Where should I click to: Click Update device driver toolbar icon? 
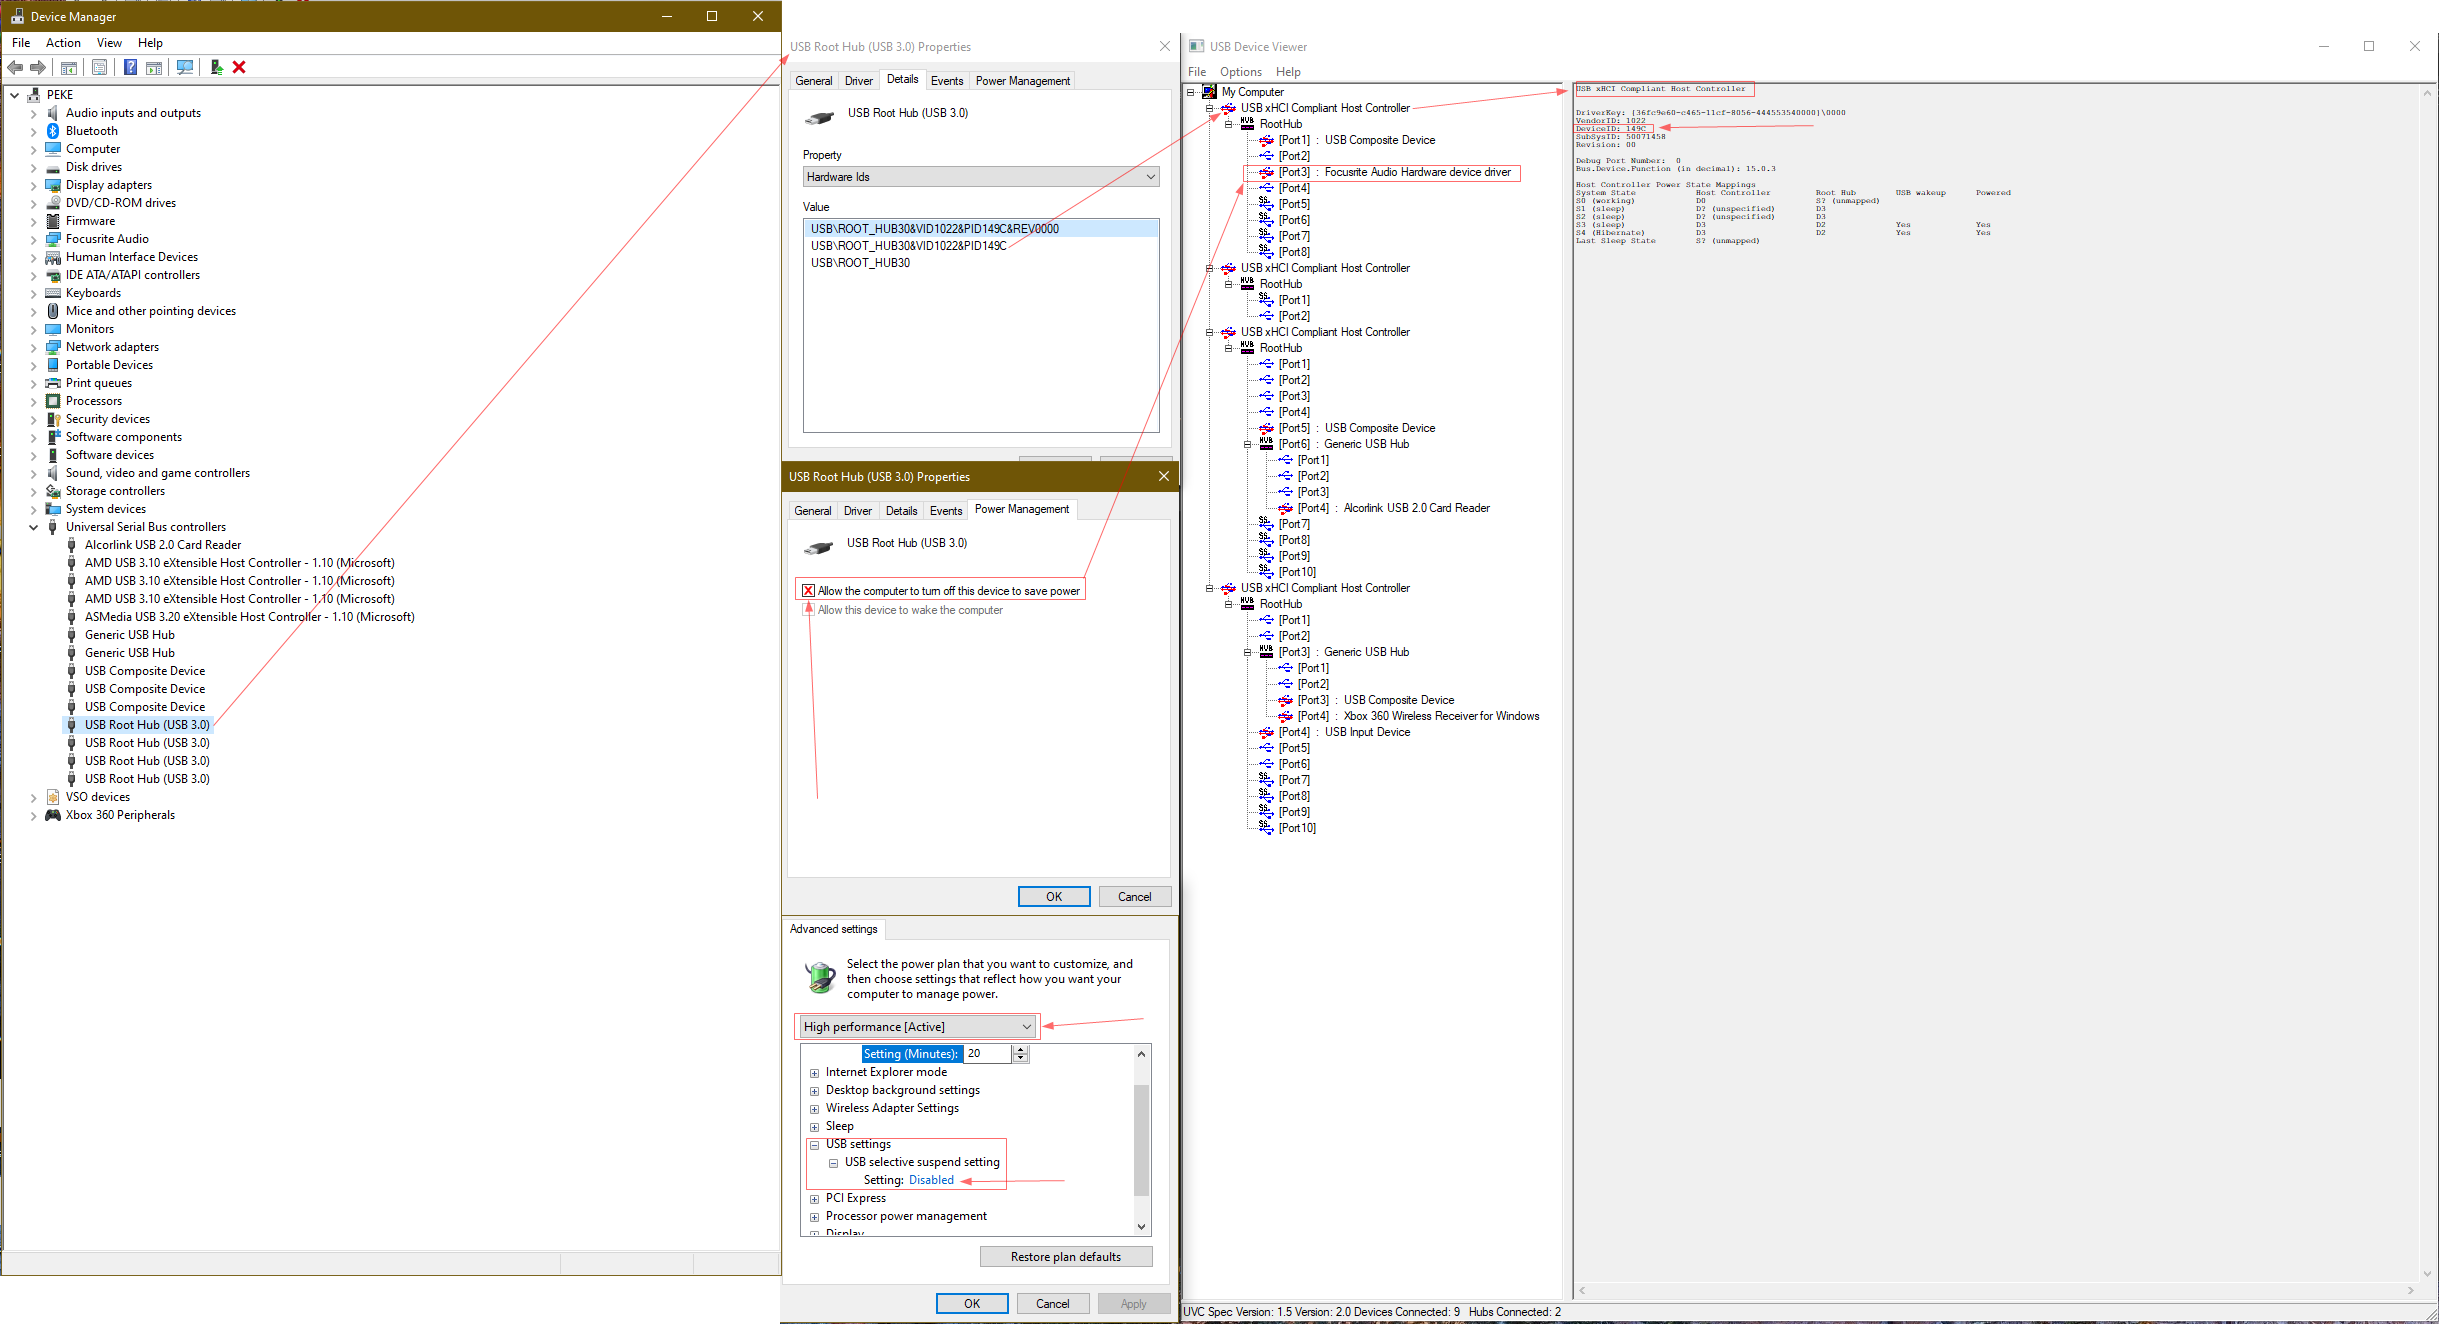tap(216, 67)
